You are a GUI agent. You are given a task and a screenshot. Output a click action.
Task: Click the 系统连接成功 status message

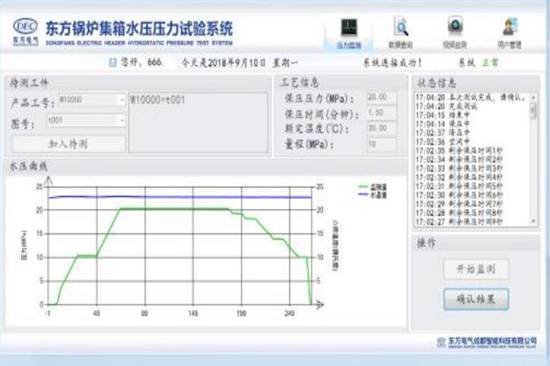393,63
